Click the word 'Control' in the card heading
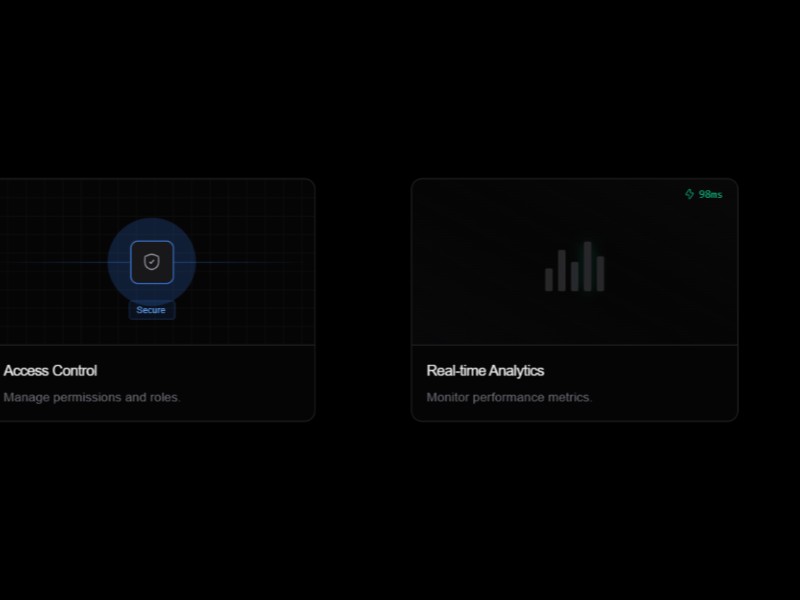 (x=74, y=371)
